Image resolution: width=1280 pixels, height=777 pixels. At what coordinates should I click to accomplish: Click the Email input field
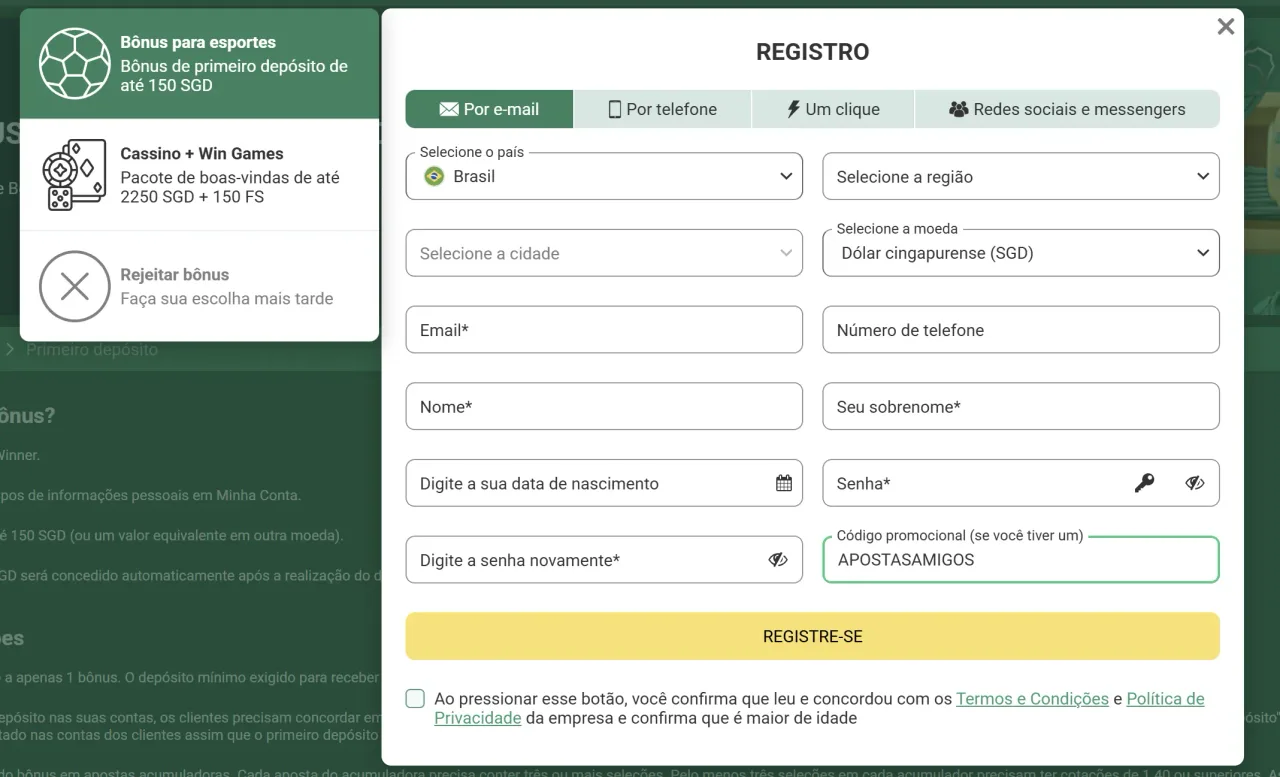pos(604,330)
